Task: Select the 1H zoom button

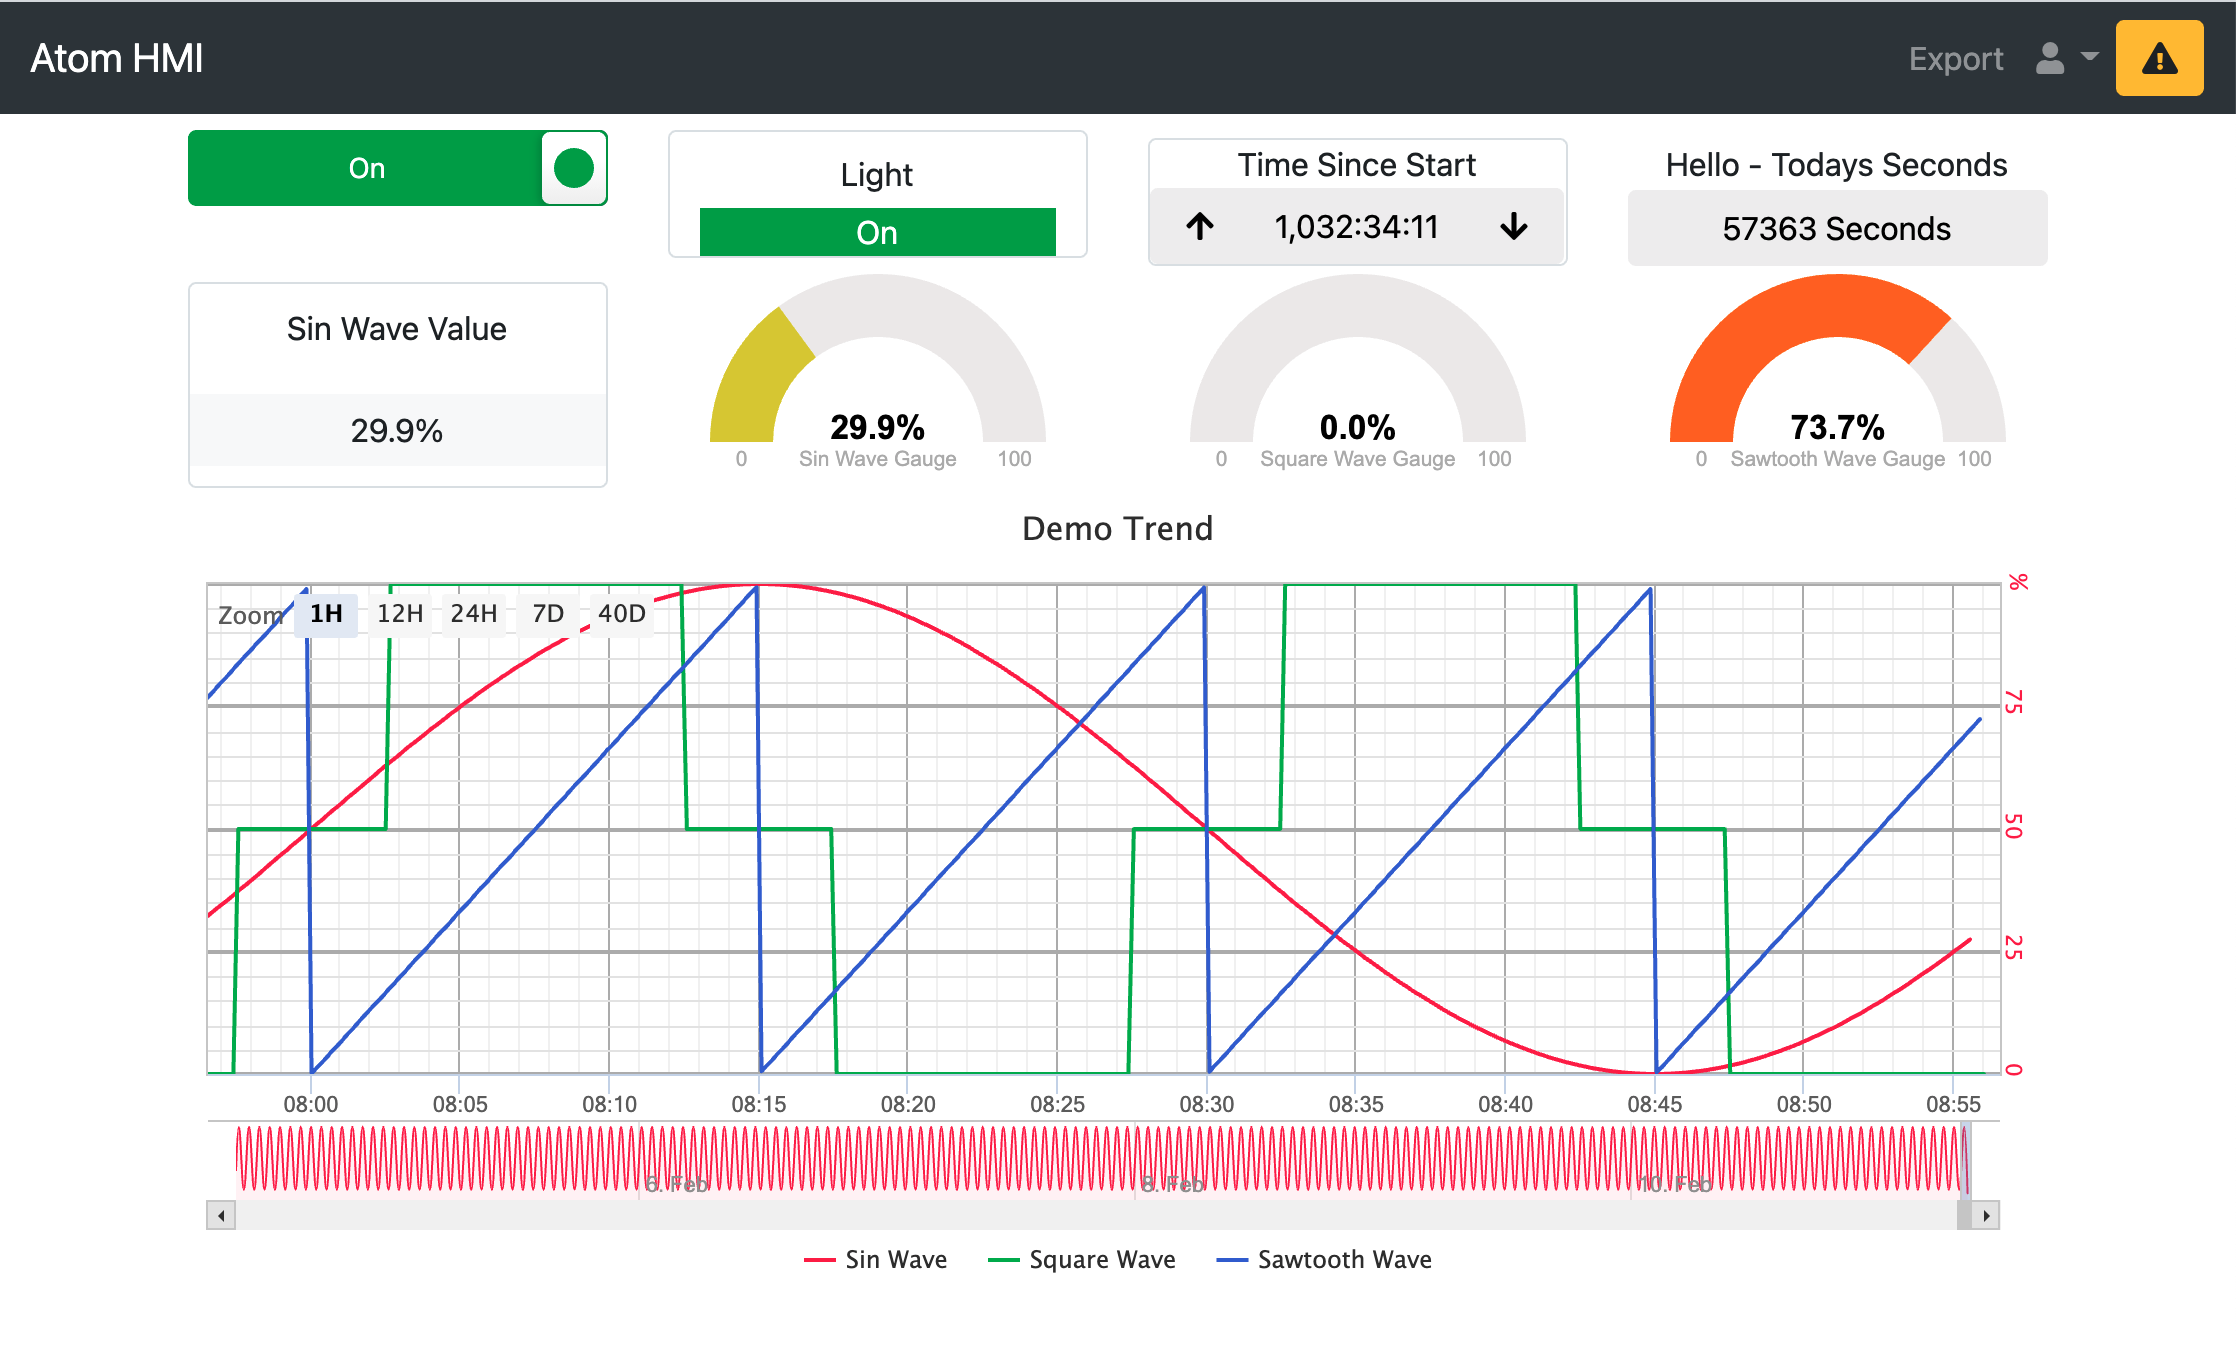Action: click(x=325, y=613)
